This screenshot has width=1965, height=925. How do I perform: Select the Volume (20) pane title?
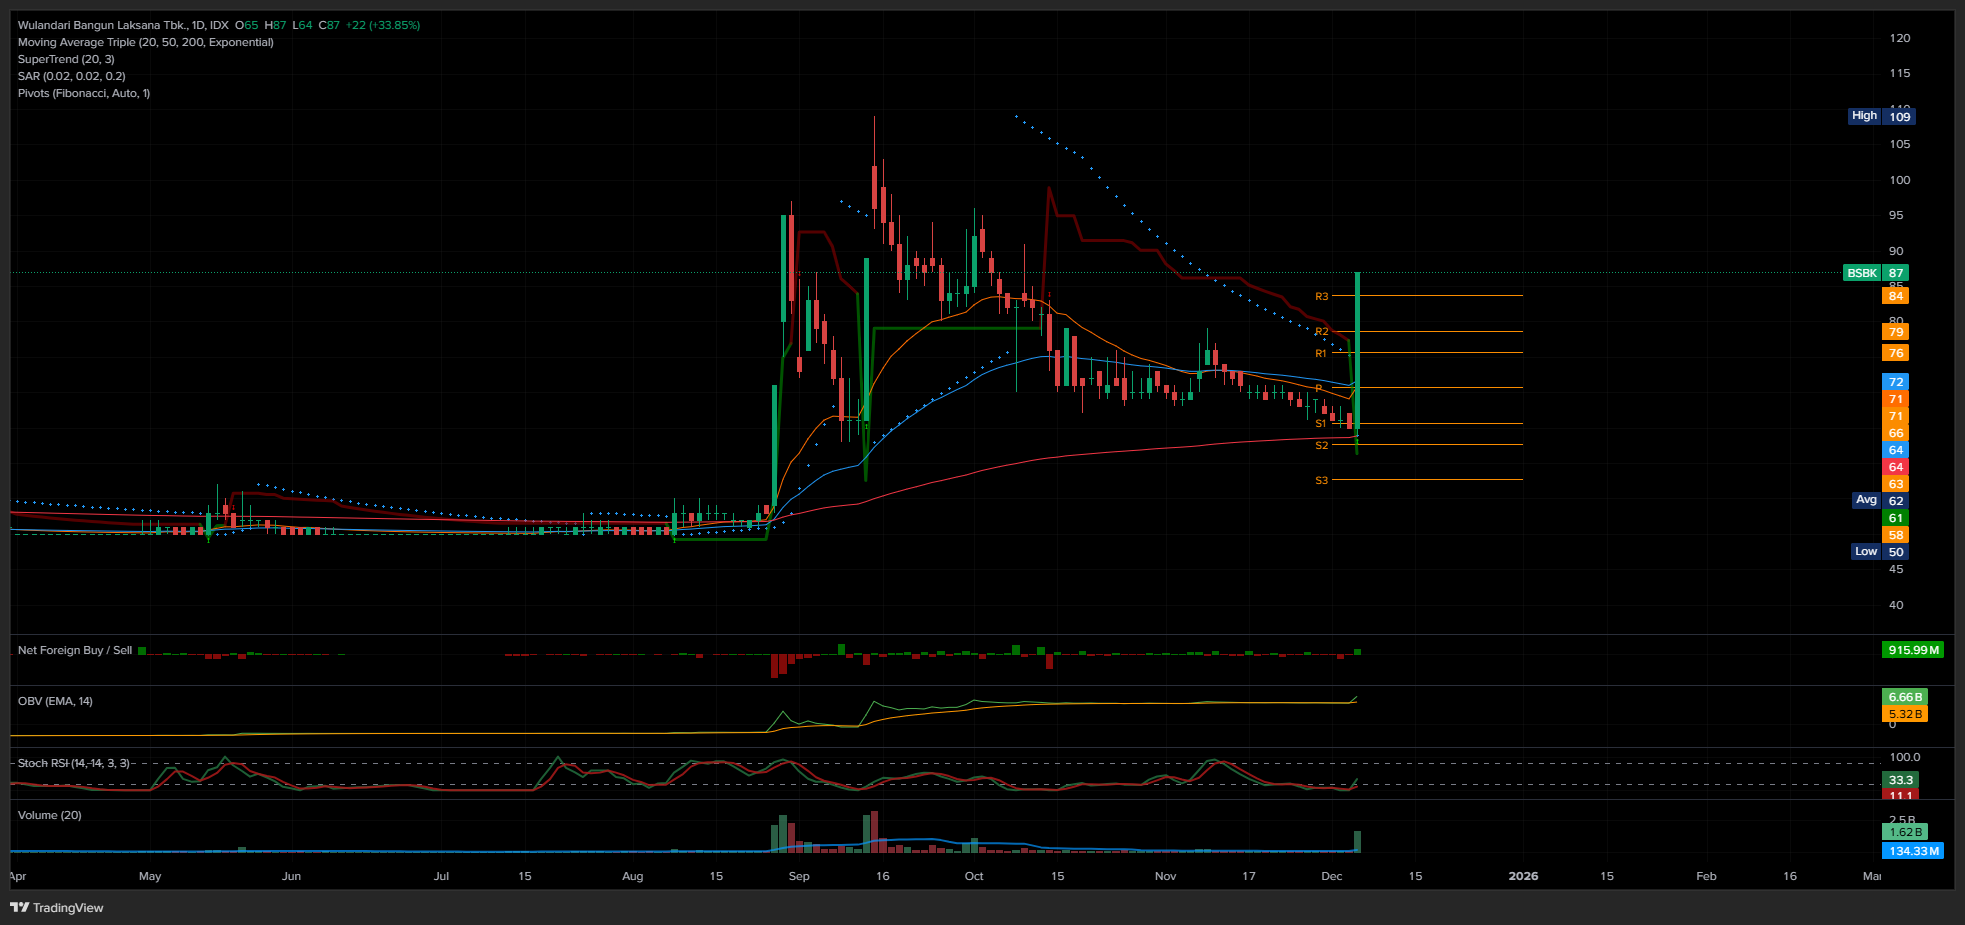coord(50,815)
